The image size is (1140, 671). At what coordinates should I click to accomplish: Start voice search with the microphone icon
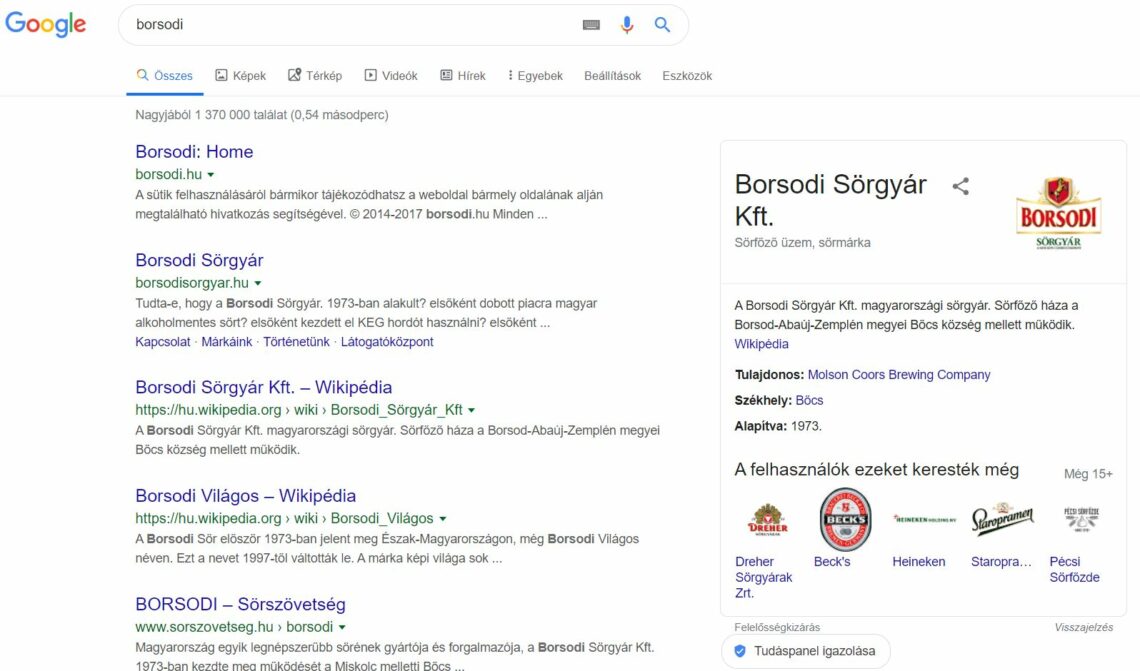pyautogui.click(x=627, y=25)
